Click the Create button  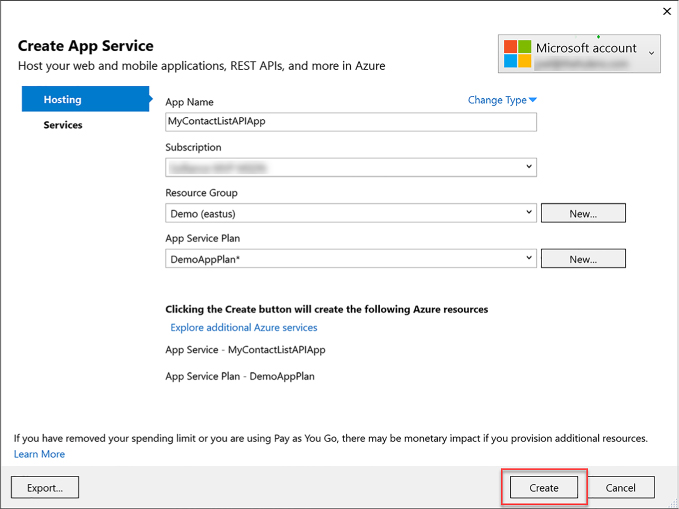(x=543, y=487)
